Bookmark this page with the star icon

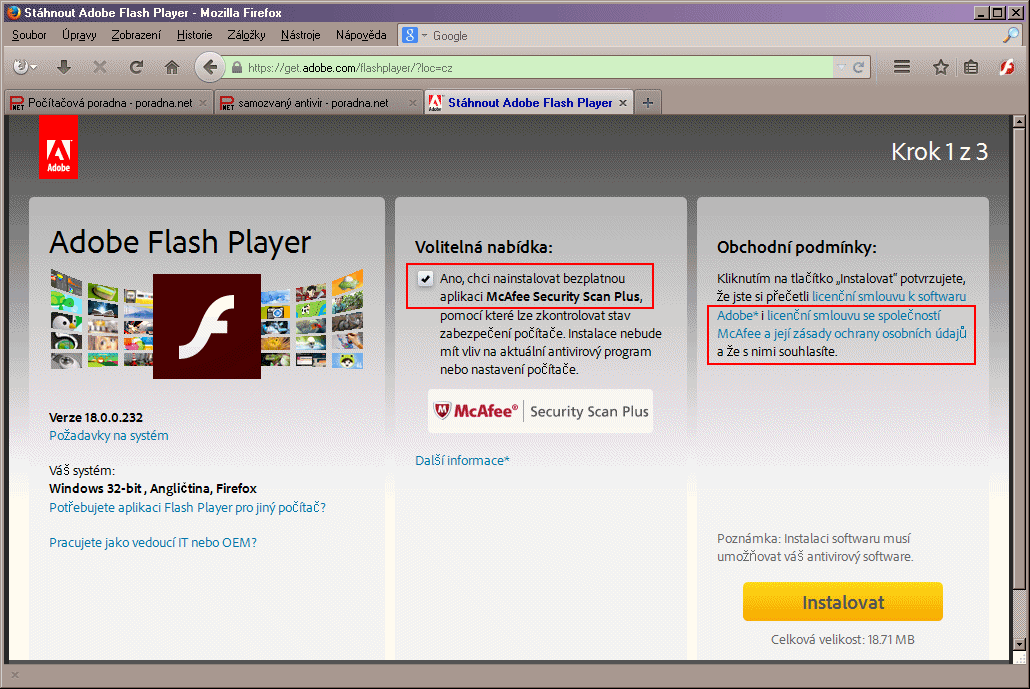941,67
